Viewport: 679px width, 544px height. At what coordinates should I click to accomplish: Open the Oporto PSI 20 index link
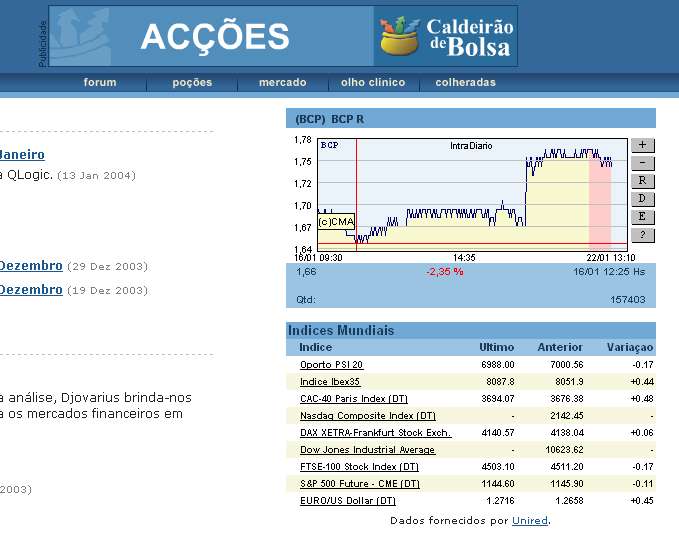[332, 365]
